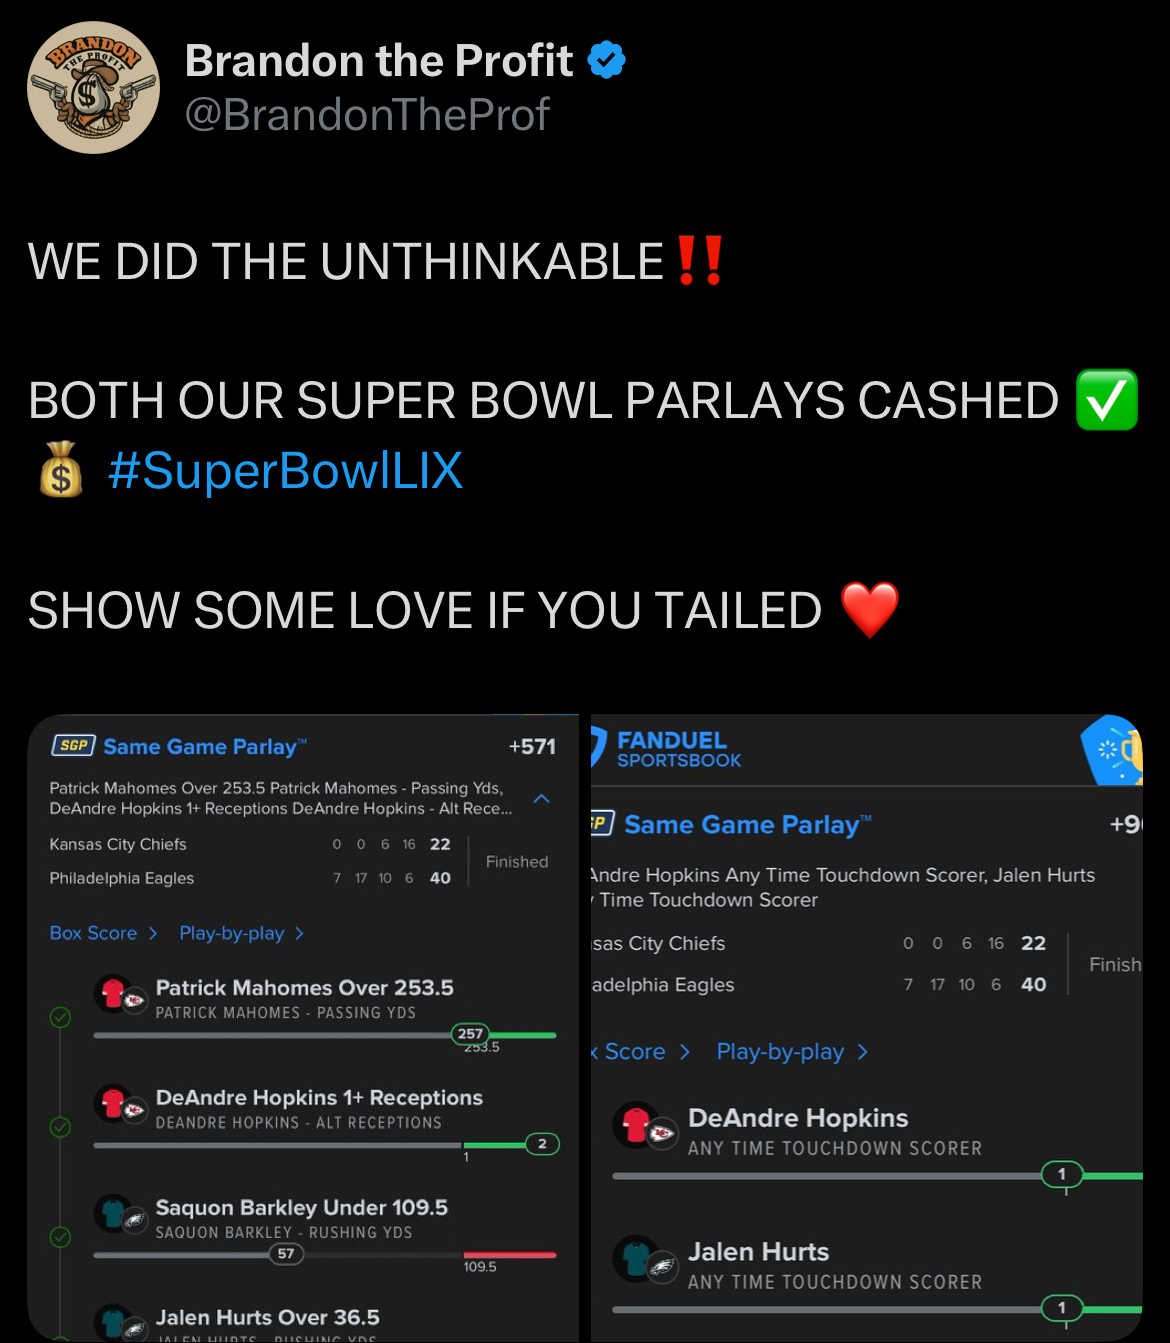Click the blue verified badge
Image resolution: width=1170 pixels, height=1343 pixels.
point(606,60)
